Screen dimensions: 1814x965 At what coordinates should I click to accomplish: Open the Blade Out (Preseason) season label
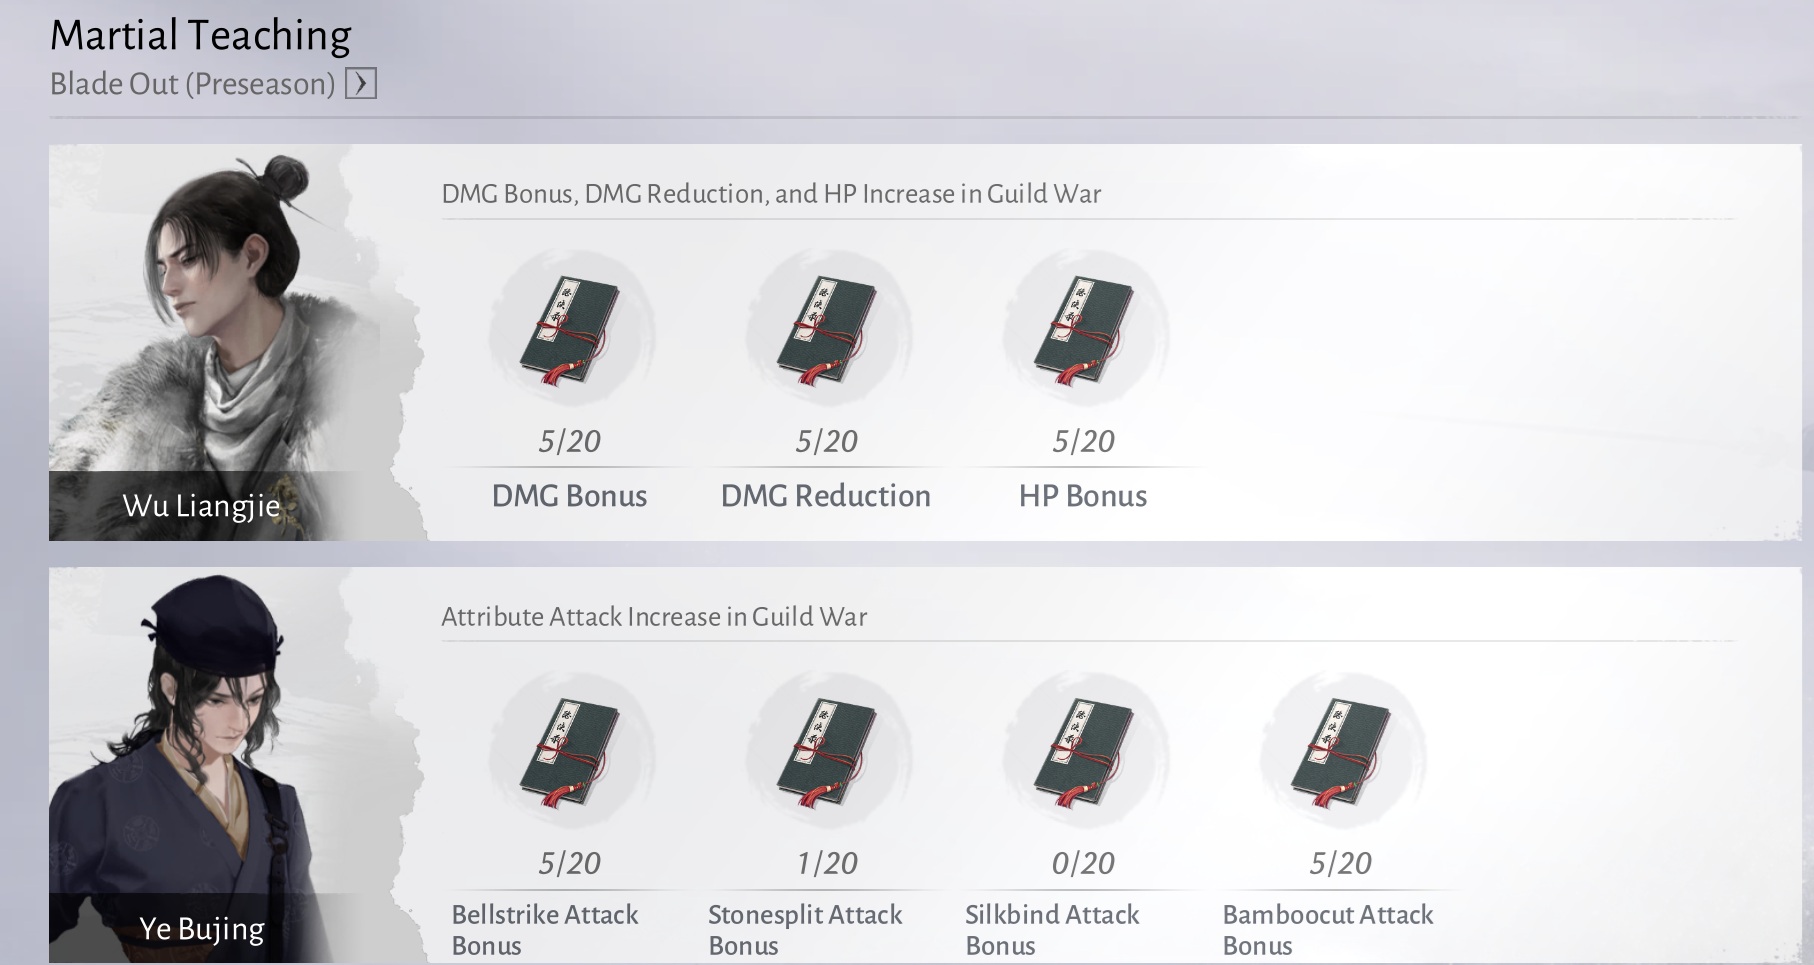[193, 84]
